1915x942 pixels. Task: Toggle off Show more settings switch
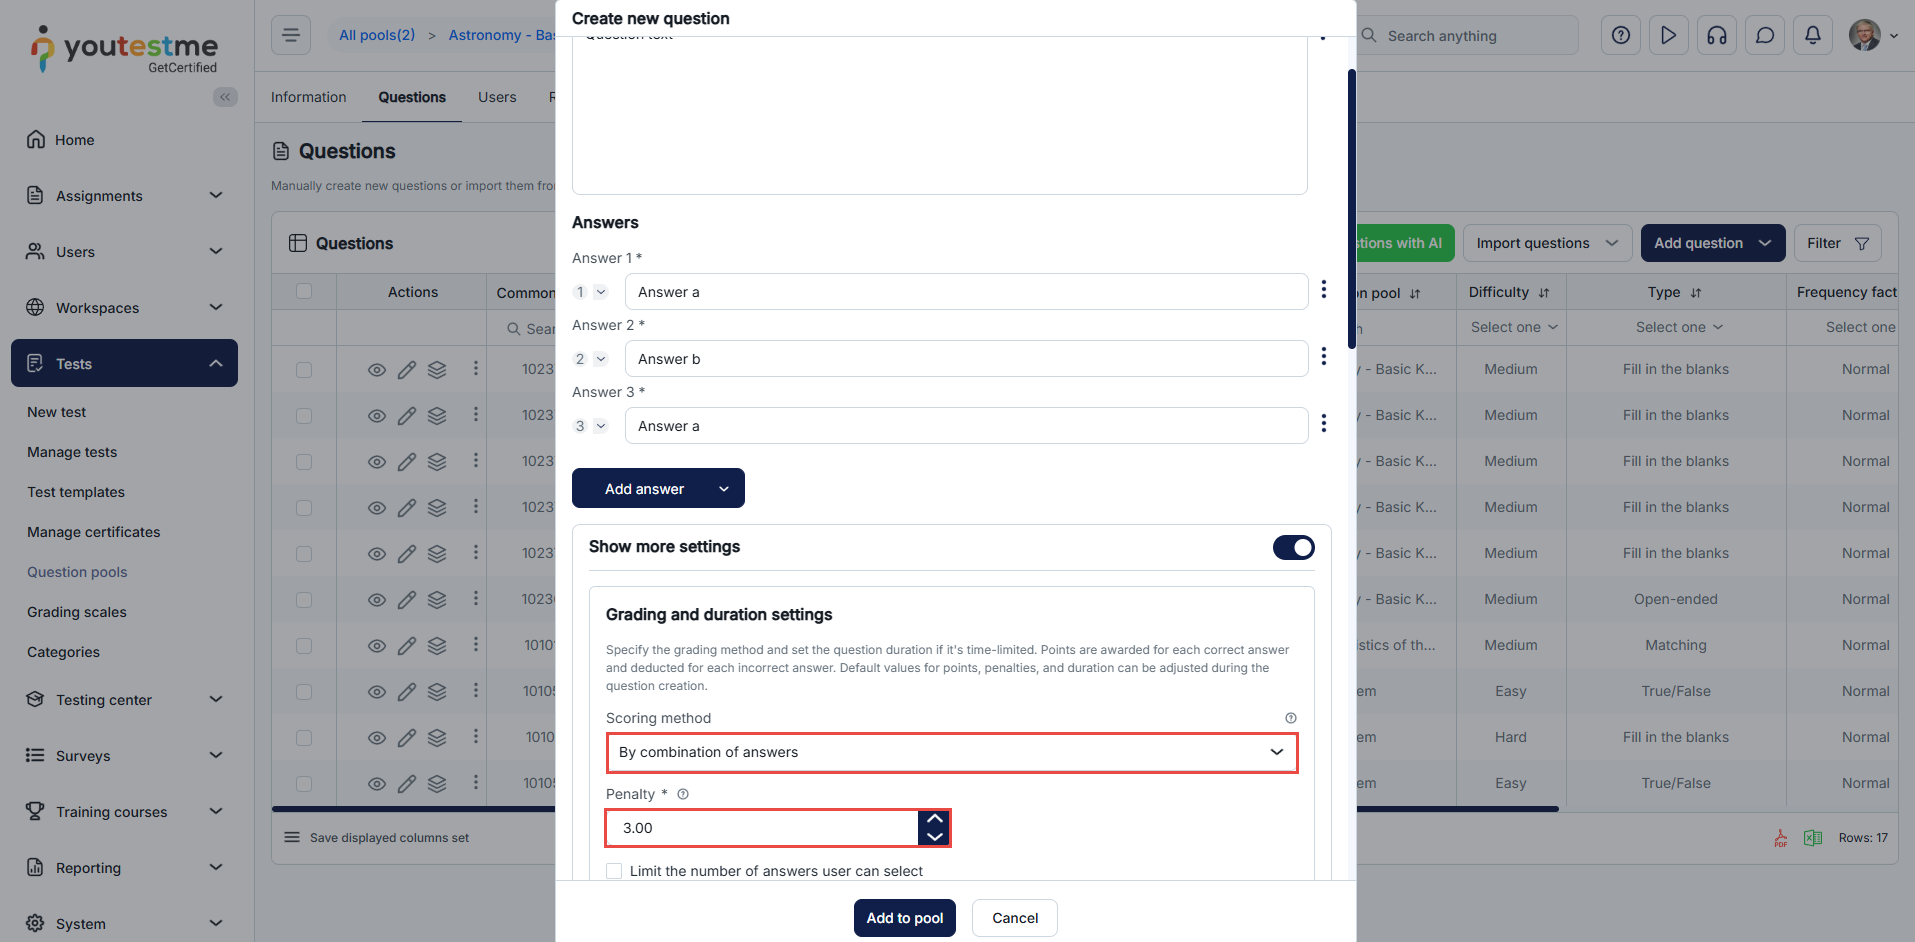pos(1293,547)
